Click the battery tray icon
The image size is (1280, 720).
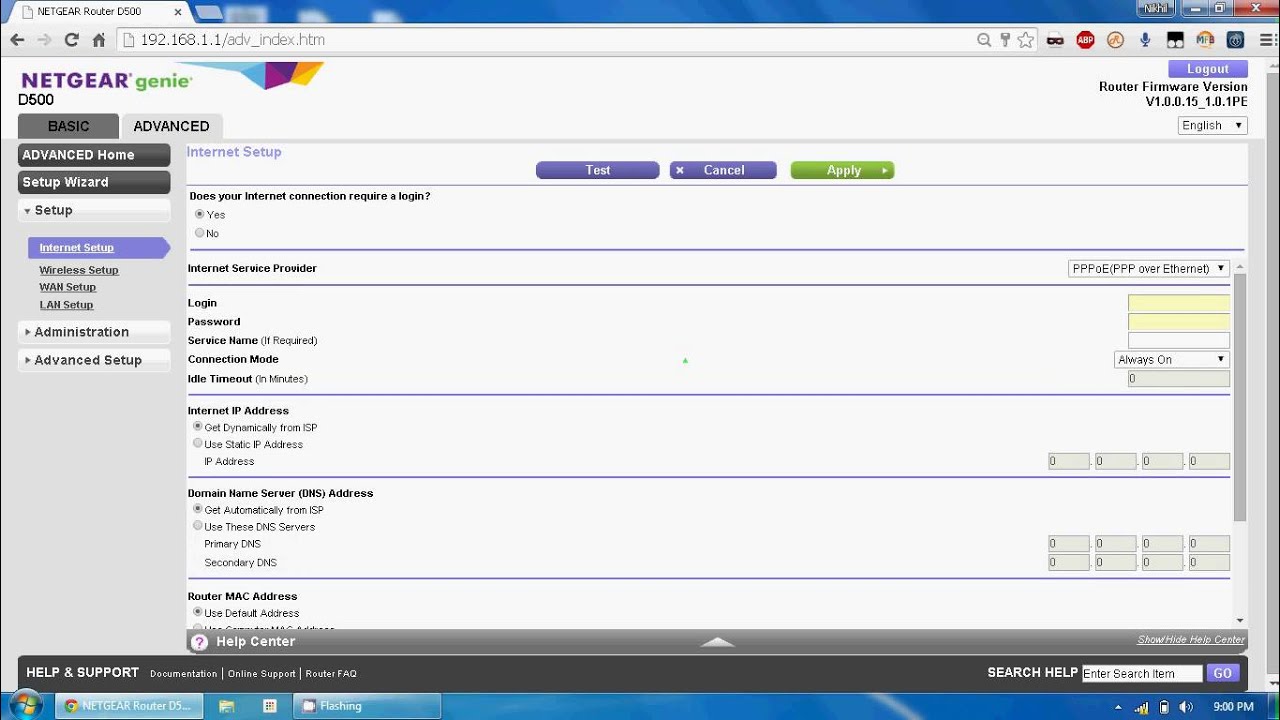[x=1164, y=707]
